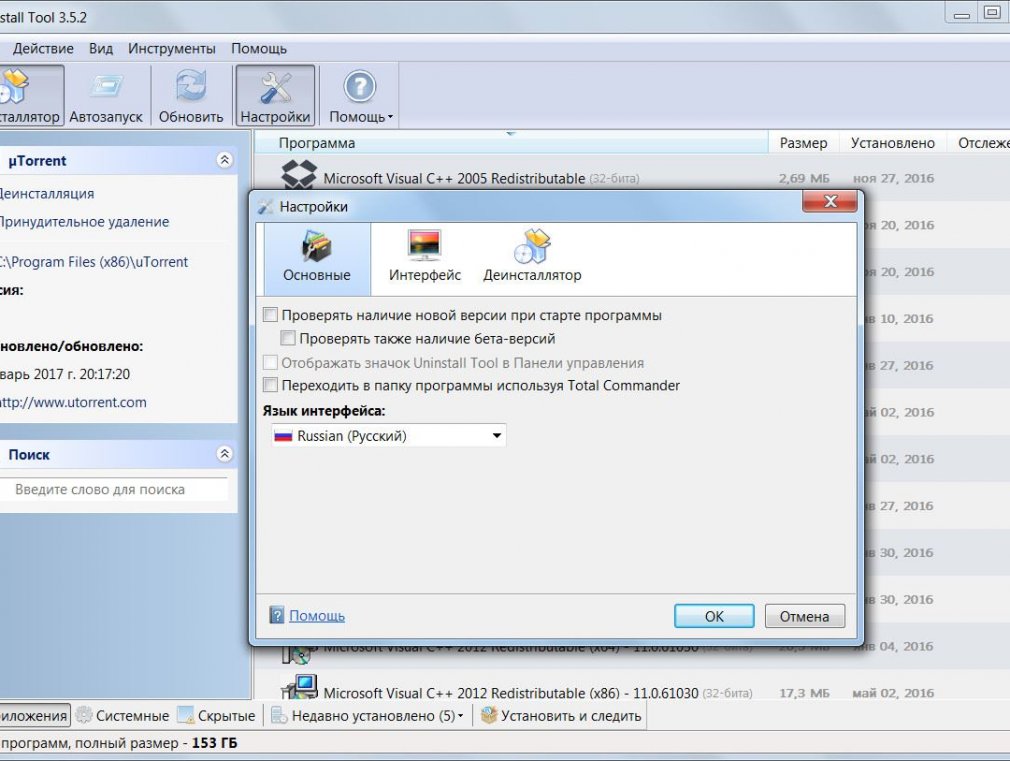Minimize the Uninstall Tool window
Screen dimensions: 1010x761
962,14
